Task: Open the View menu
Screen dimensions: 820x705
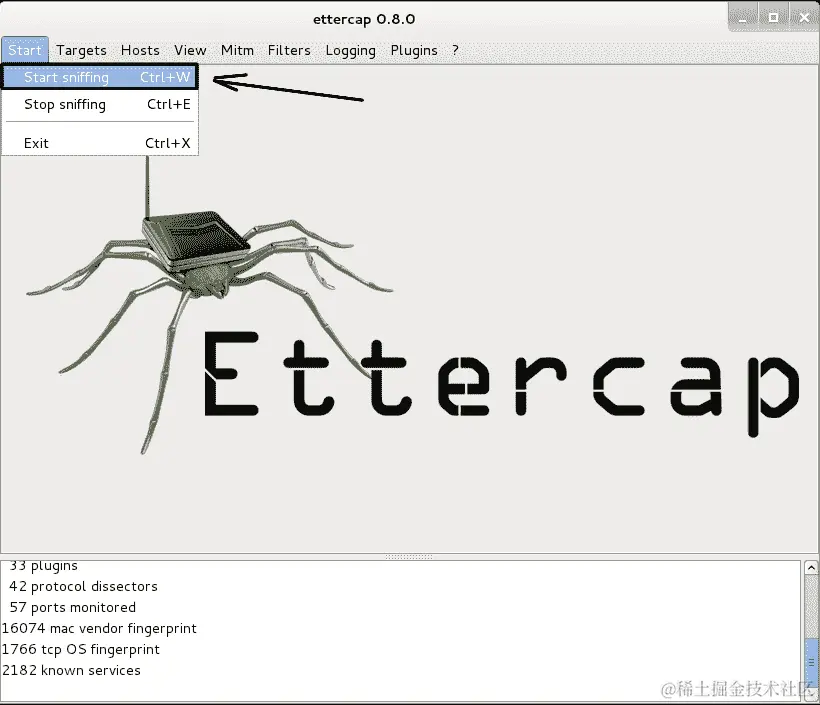Action: pyautogui.click(x=190, y=50)
